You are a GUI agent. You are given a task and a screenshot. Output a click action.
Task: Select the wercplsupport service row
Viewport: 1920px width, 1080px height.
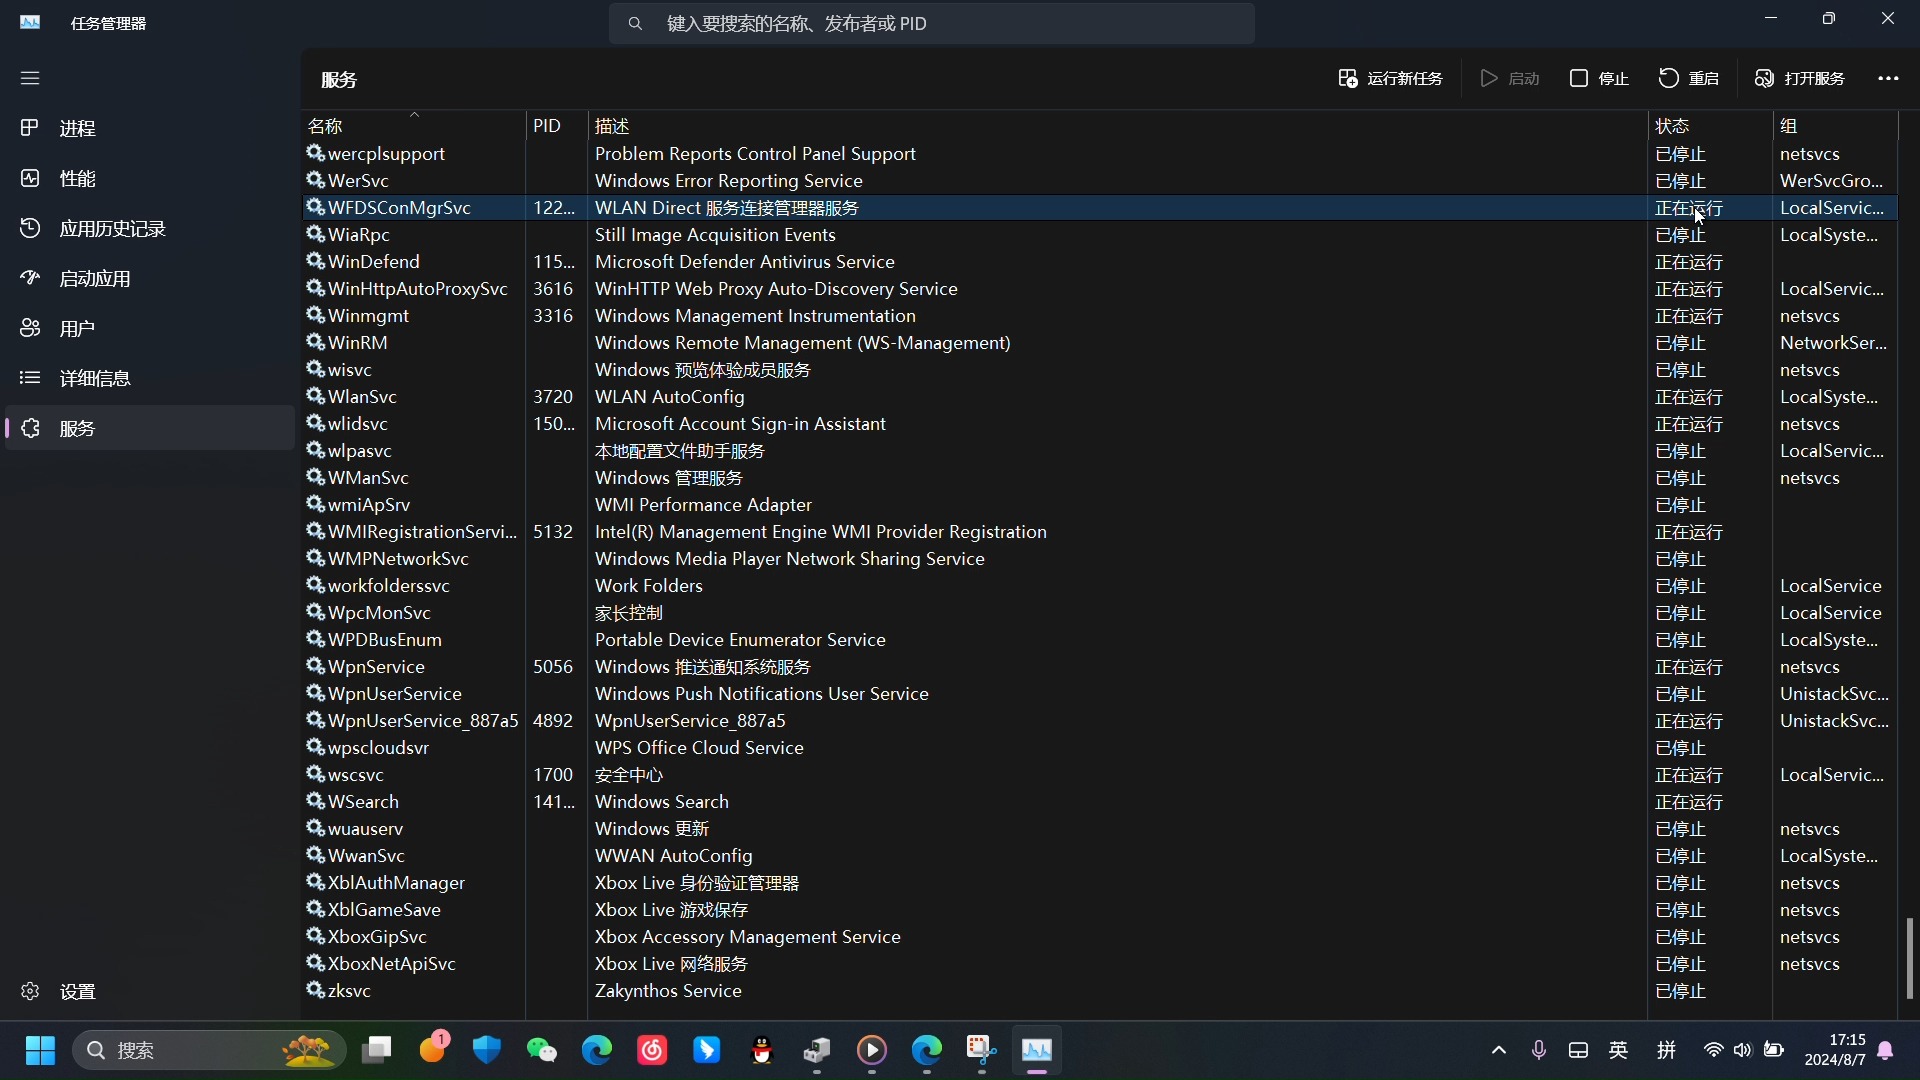[1099, 154]
